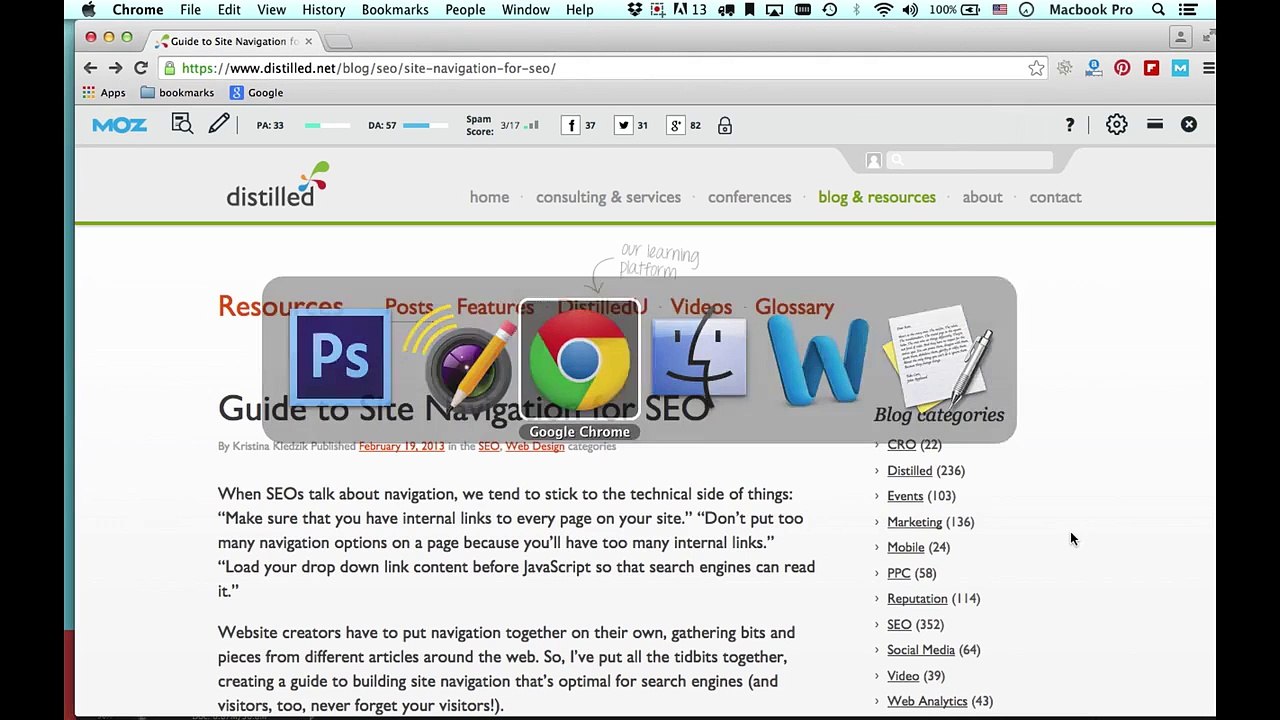The height and width of the screenshot is (720, 1280).
Task: Click the MOZ logo in toolbar
Action: point(120,125)
